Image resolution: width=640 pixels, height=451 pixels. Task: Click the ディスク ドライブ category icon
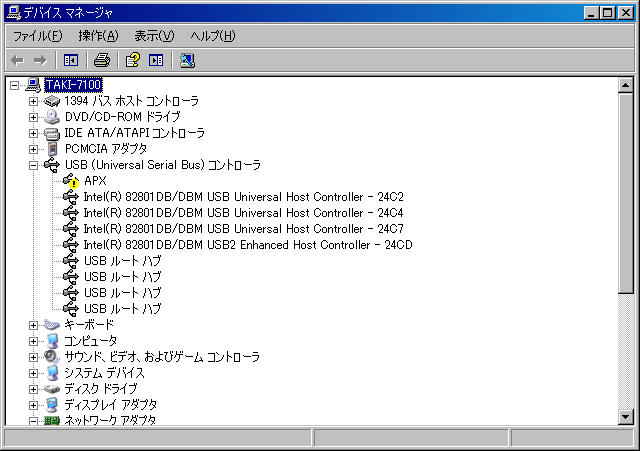[x=52, y=389]
